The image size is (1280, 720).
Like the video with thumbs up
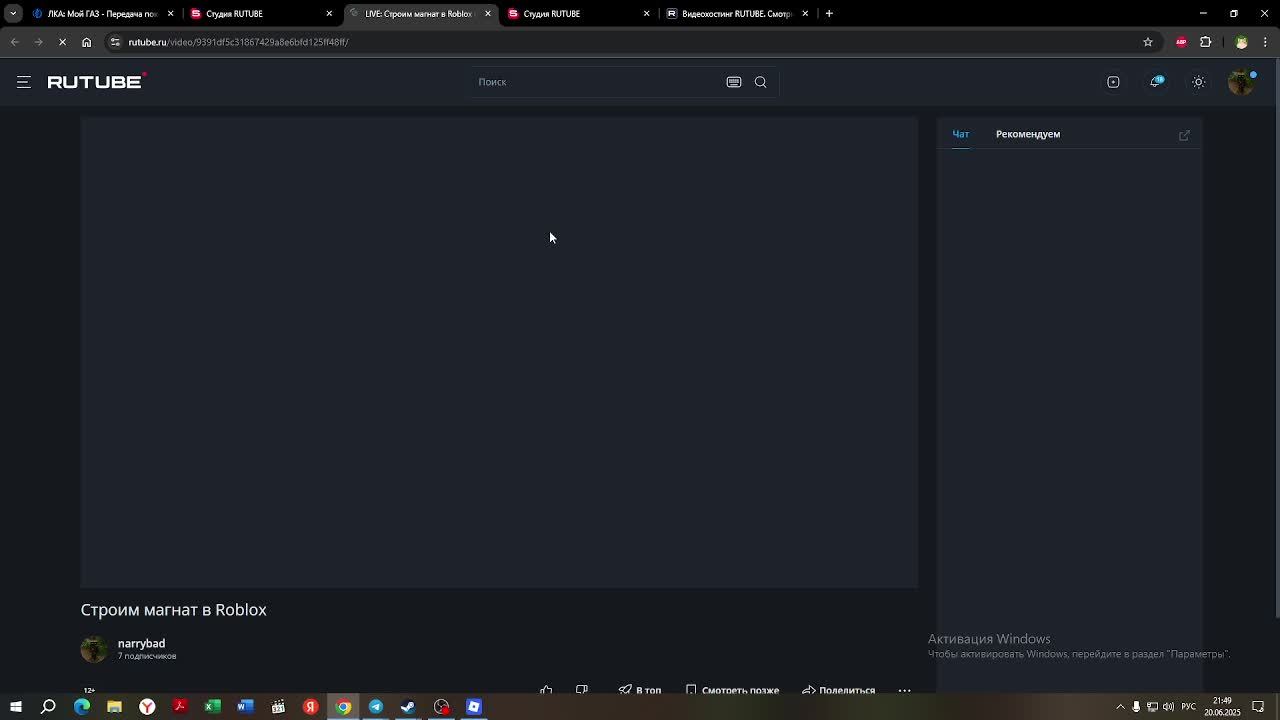click(x=546, y=690)
